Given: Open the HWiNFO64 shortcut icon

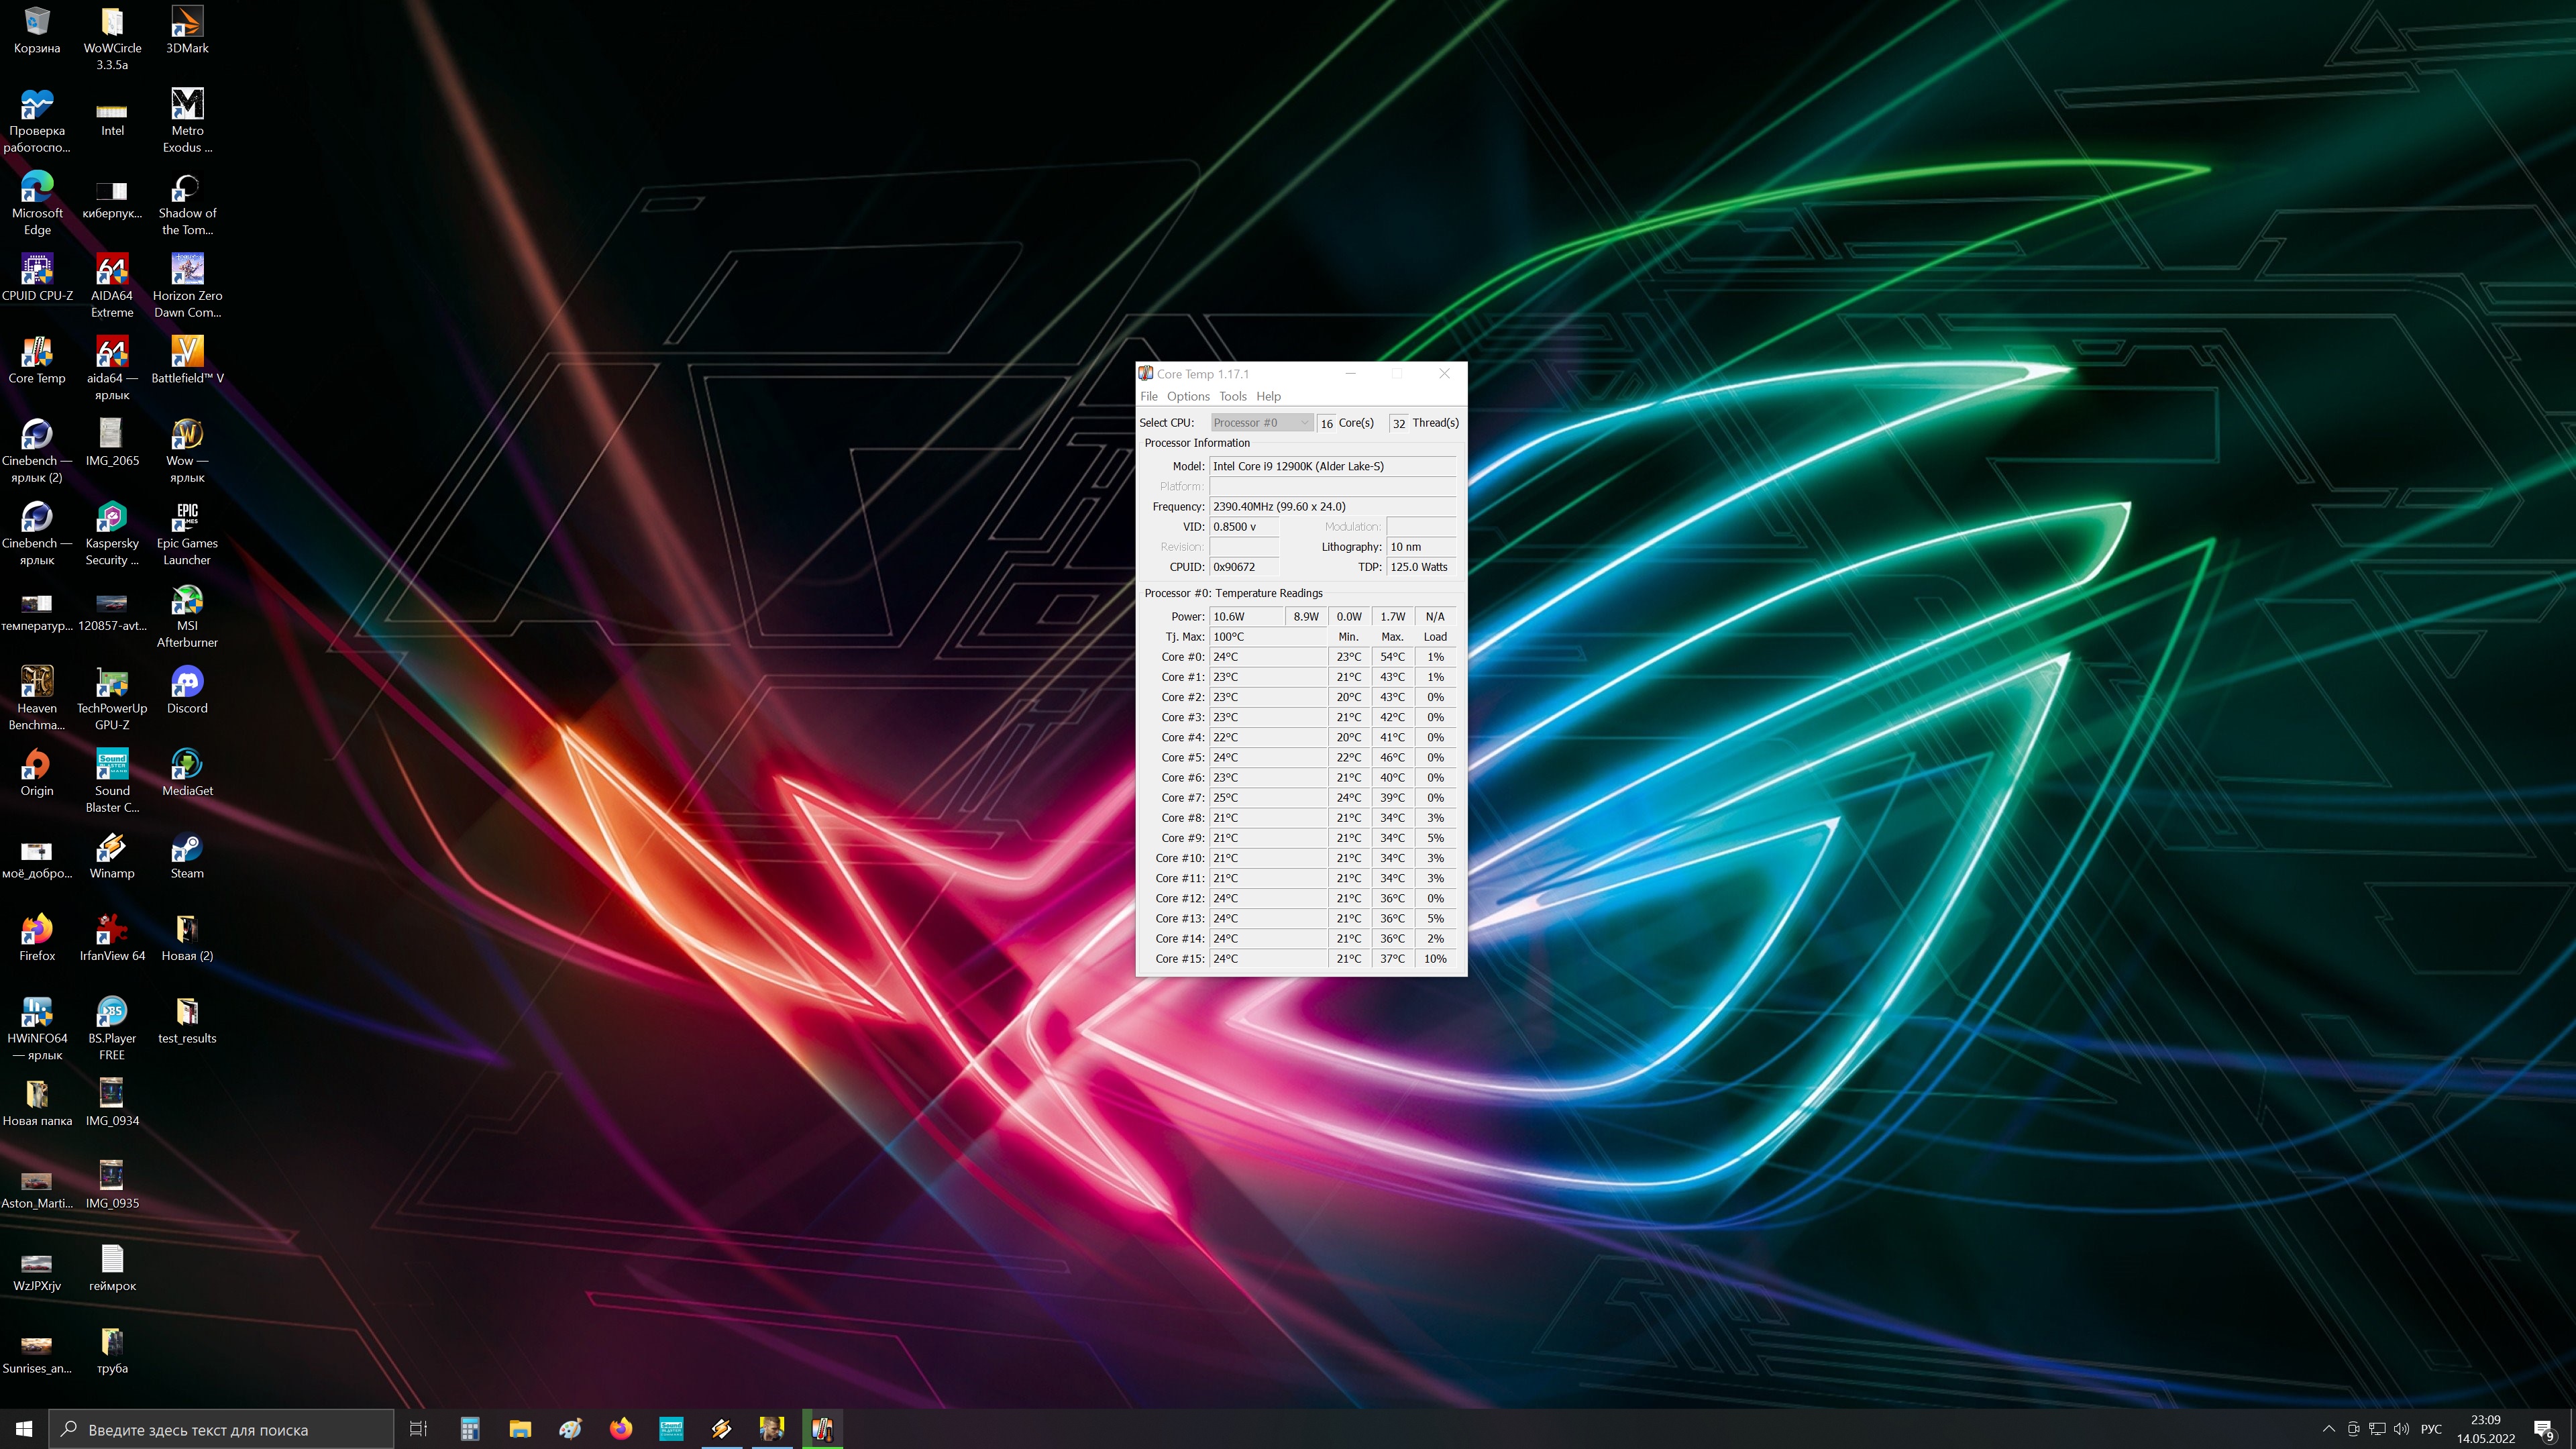Looking at the screenshot, I should (37, 1013).
